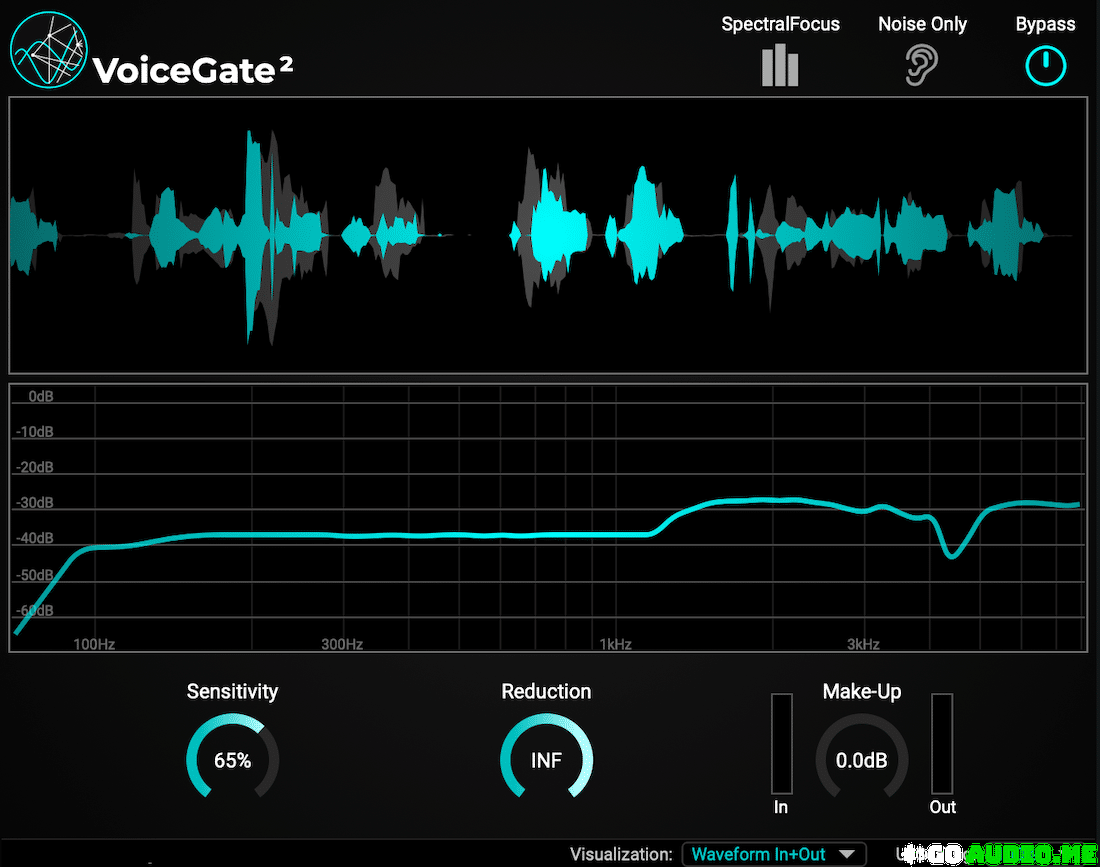Click the VoiceGate title text
The width and height of the screenshot is (1100, 867).
tap(192, 70)
